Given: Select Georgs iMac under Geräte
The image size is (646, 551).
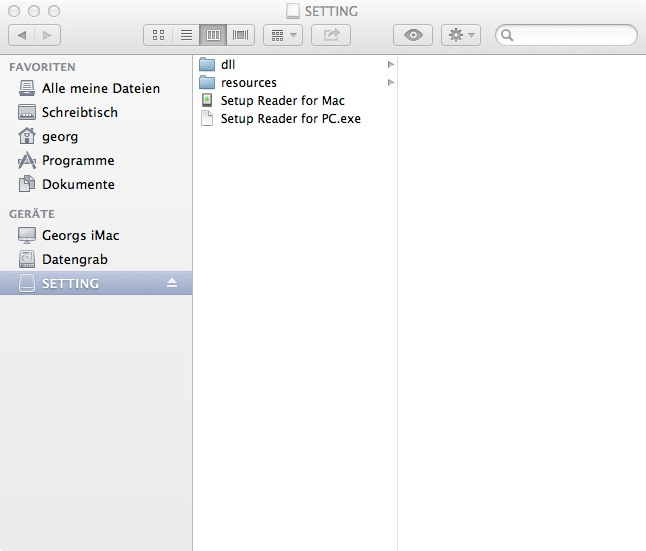Looking at the screenshot, I should [96, 235].
